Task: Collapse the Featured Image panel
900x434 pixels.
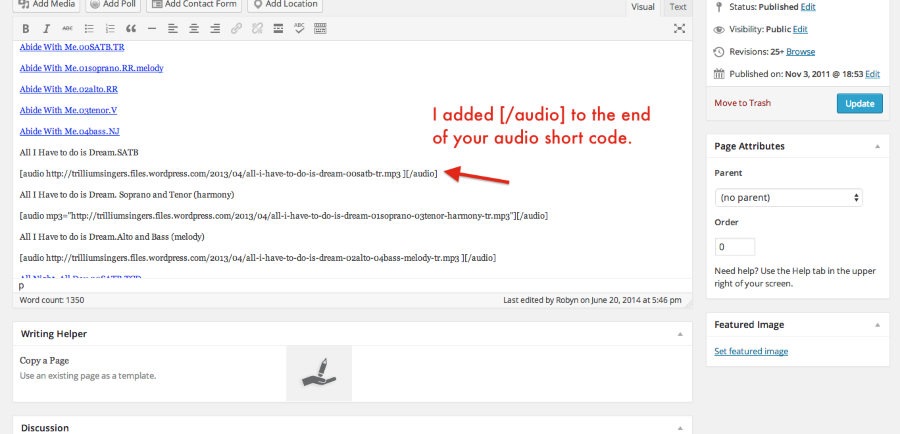Action: pos(877,325)
